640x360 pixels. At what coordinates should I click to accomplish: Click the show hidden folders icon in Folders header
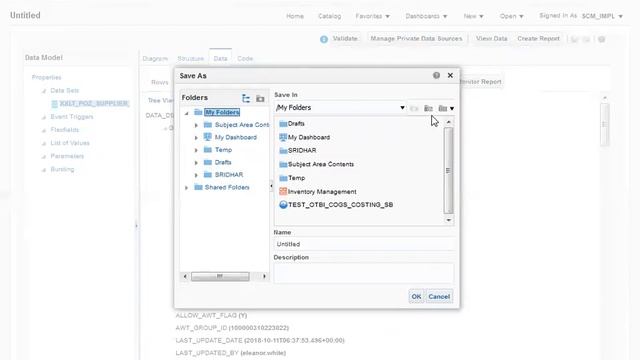(x=260, y=98)
